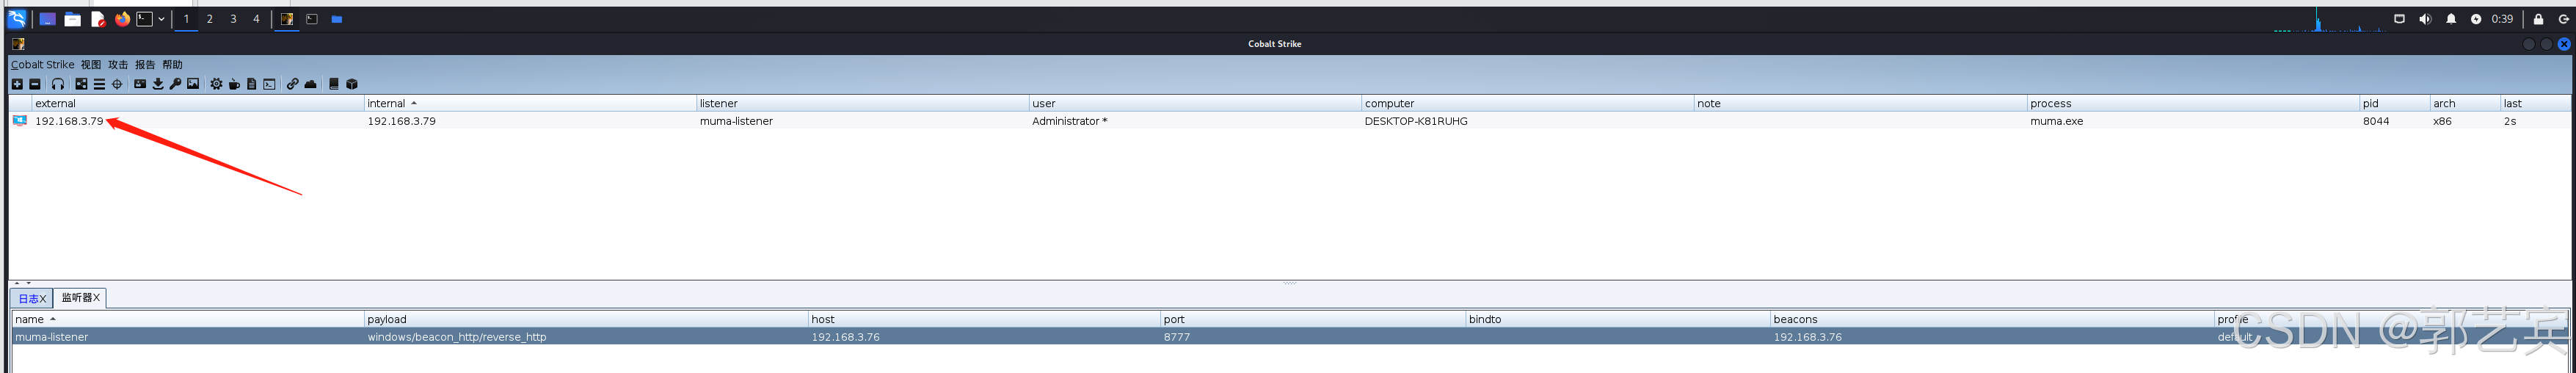
Task: Click the power manager lightning icon
Action: 2476,19
